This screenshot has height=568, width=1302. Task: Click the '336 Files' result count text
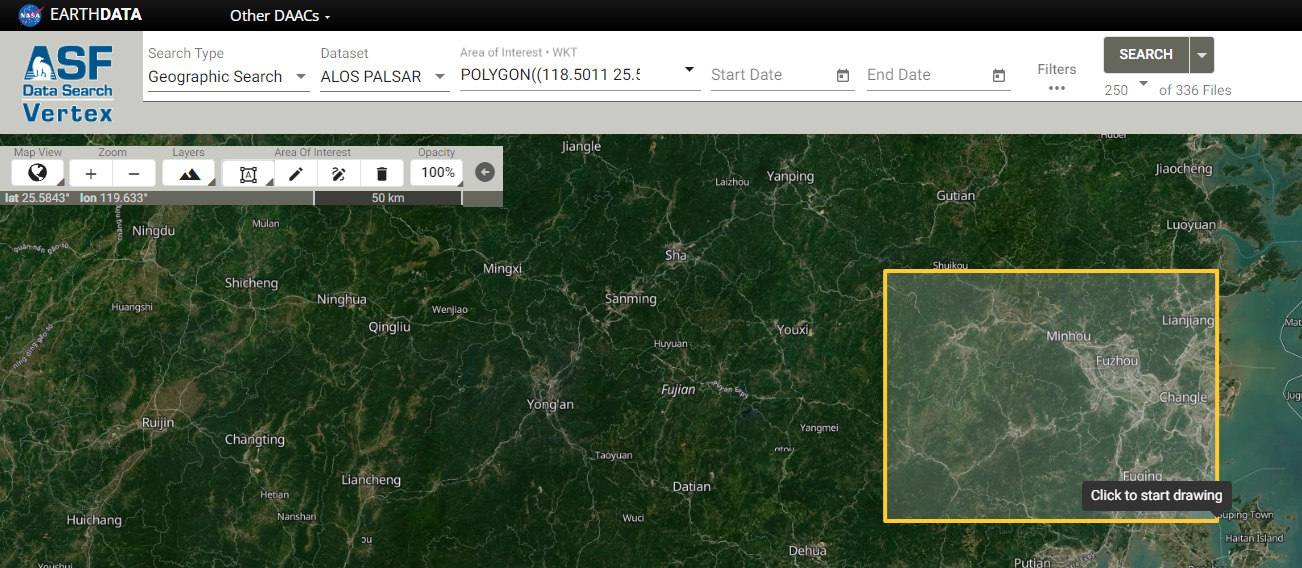coord(1205,90)
